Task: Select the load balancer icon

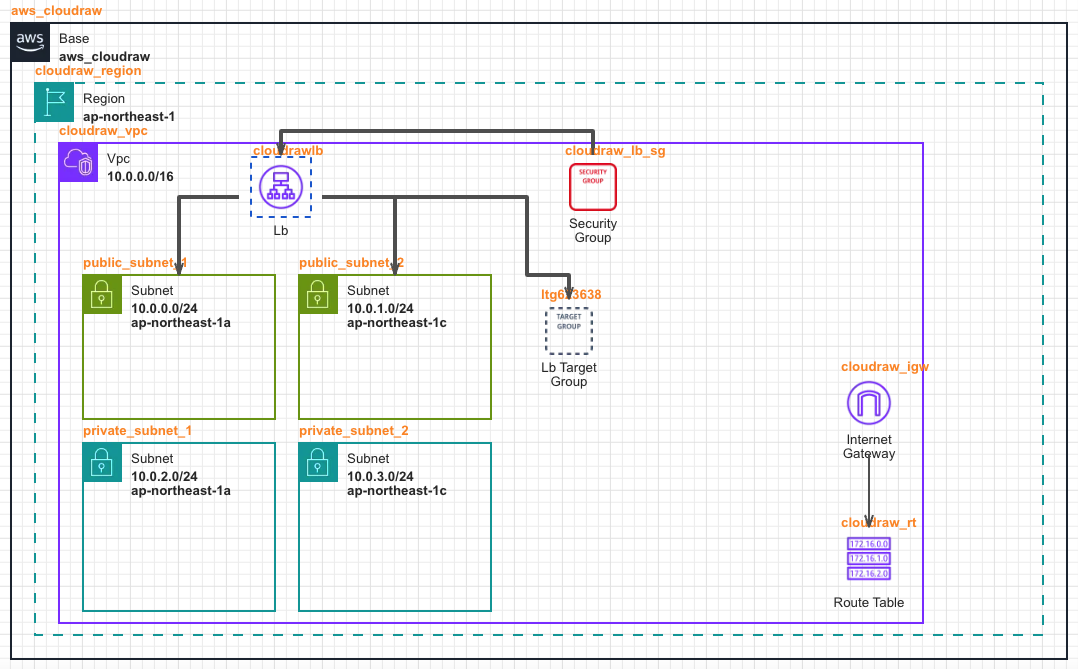Action: point(281,187)
